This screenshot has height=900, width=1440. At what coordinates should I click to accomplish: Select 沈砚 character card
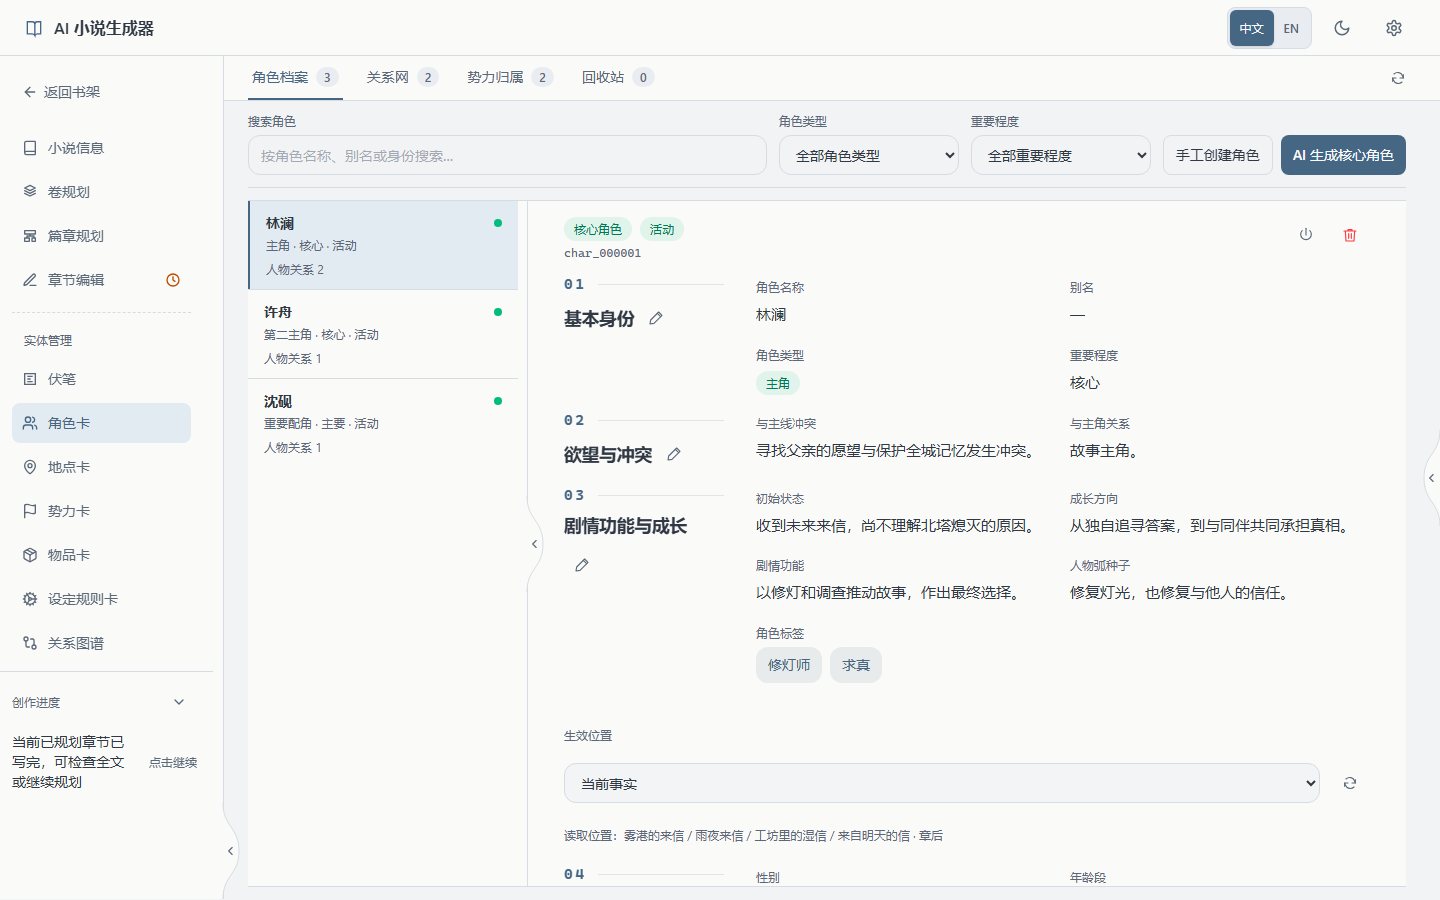[383, 423]
